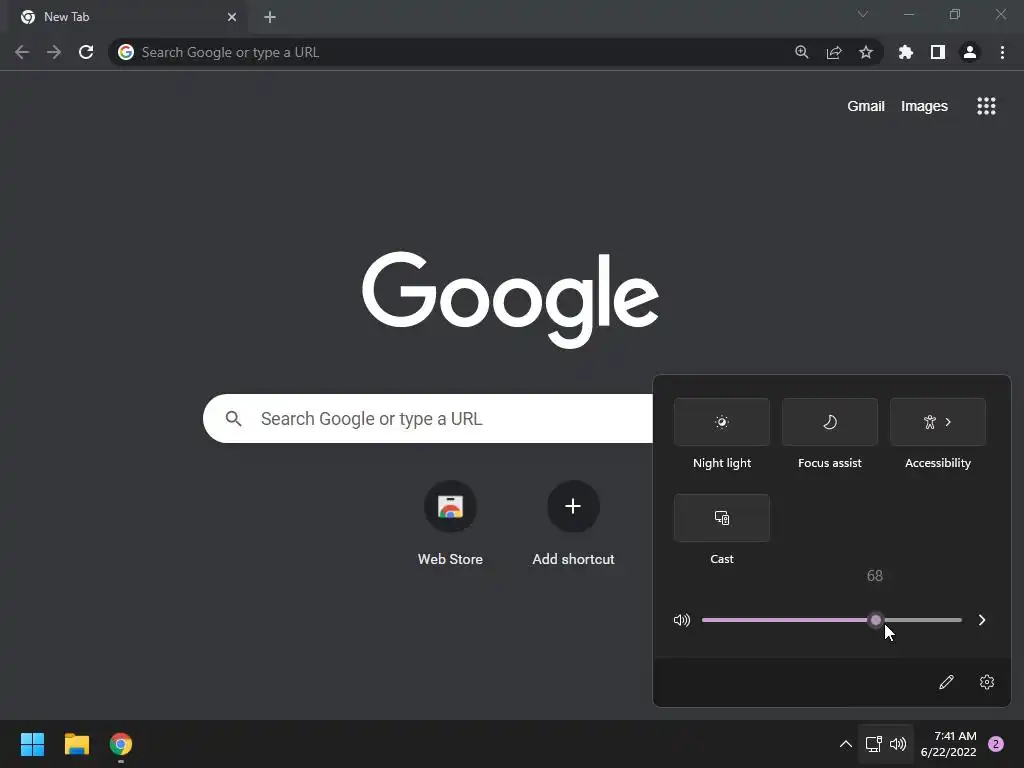Open the clock and date in the taskbar
The image size is (1024, 768).
(x=948, y=744)
